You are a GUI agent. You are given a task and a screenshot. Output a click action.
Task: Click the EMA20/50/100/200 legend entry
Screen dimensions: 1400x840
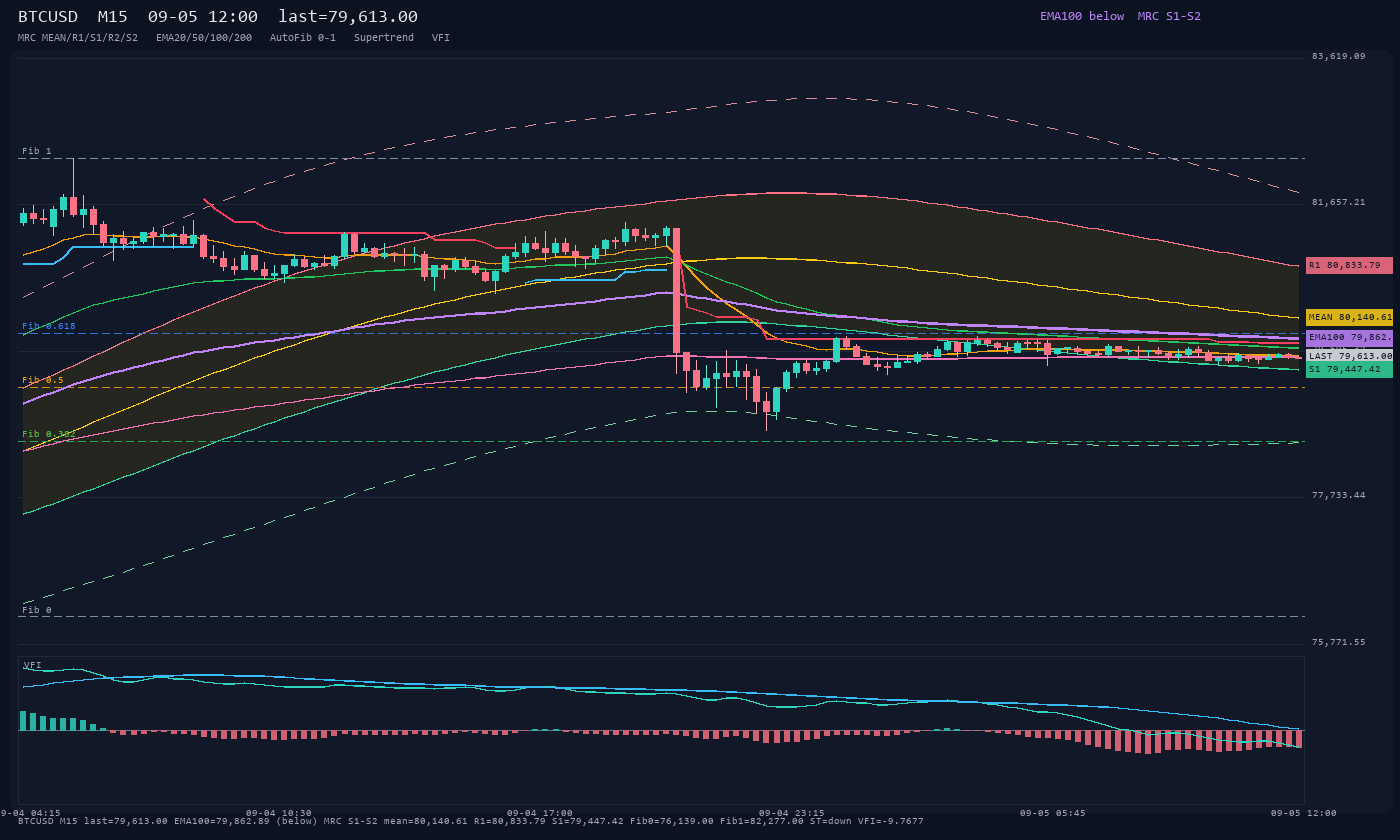click(204, 37)
